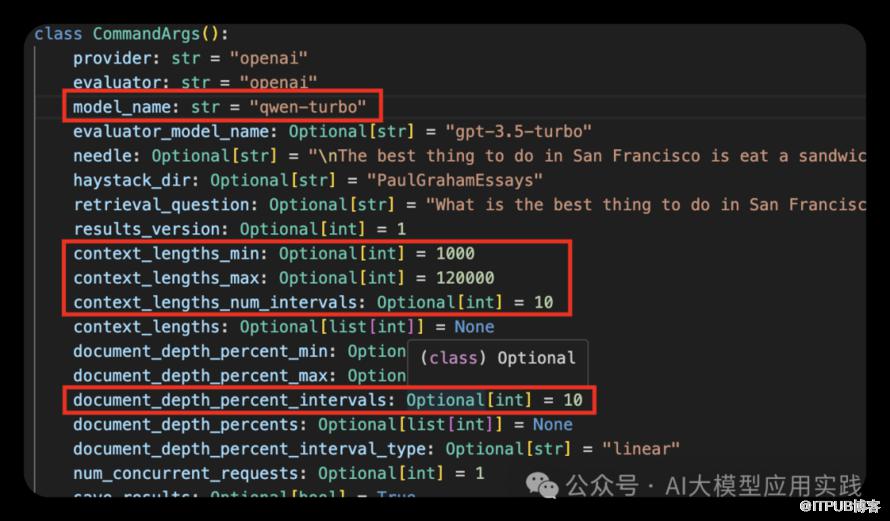
Task: Click the needle string starting "\nThe best thing"
Action: 587,156
